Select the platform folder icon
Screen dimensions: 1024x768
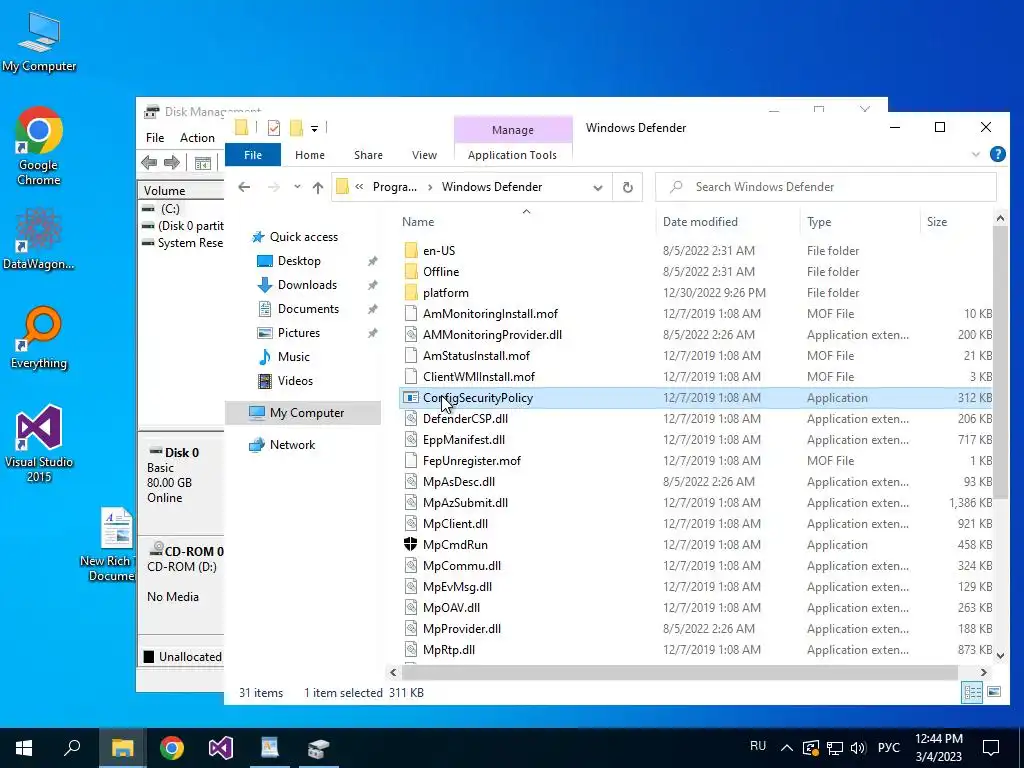click(x=411, y=293)
